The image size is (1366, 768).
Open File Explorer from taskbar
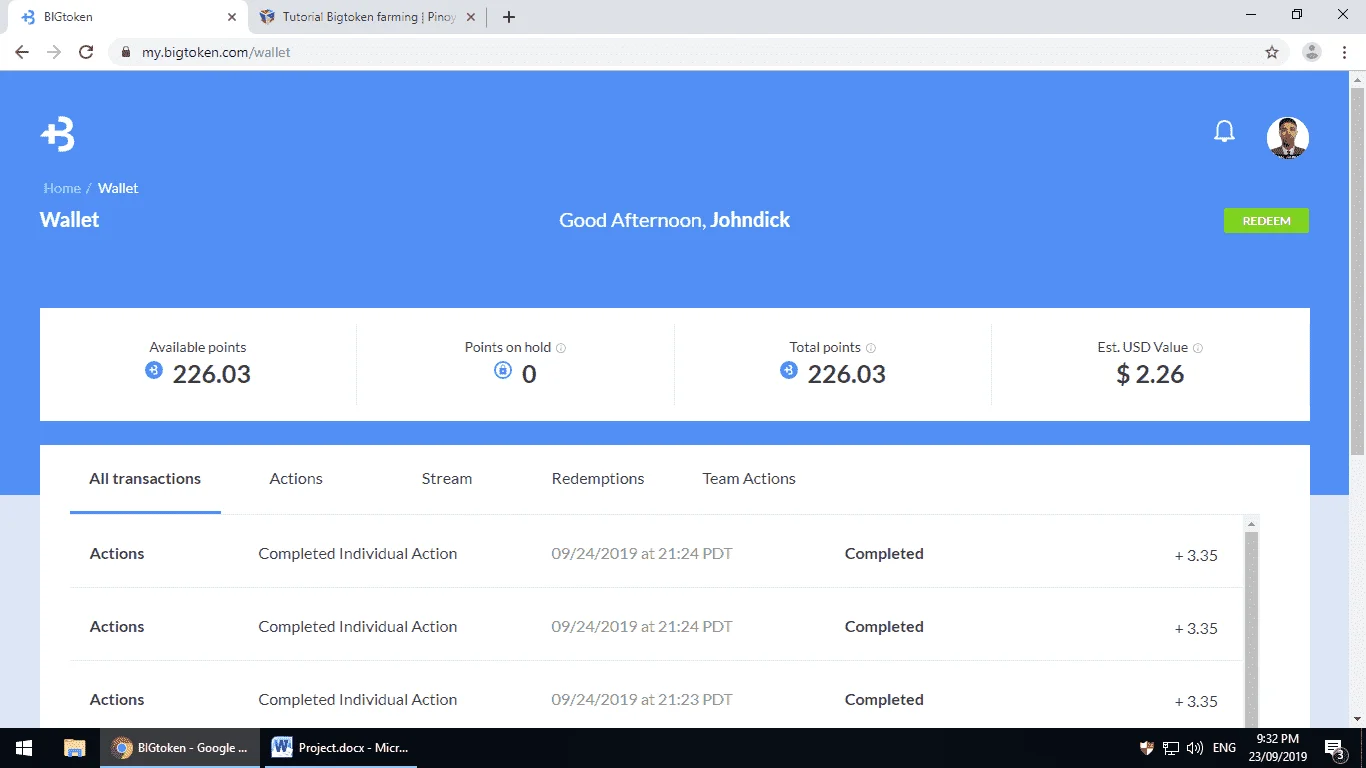tap(74, 748)
